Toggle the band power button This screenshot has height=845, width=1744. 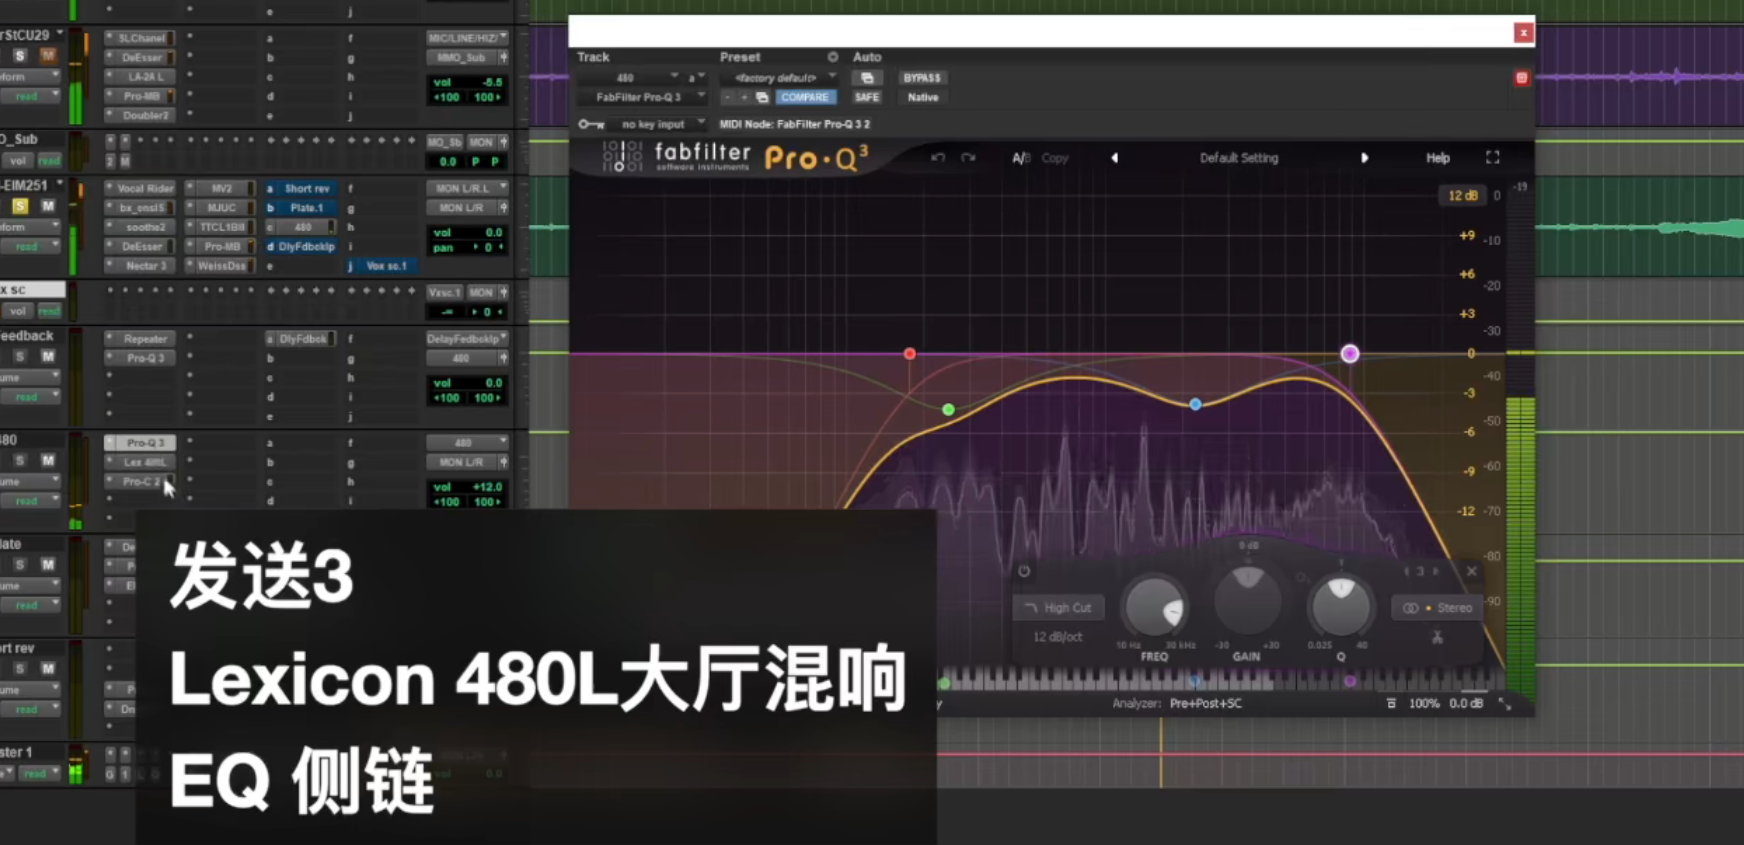click(x=1024, y=571)
